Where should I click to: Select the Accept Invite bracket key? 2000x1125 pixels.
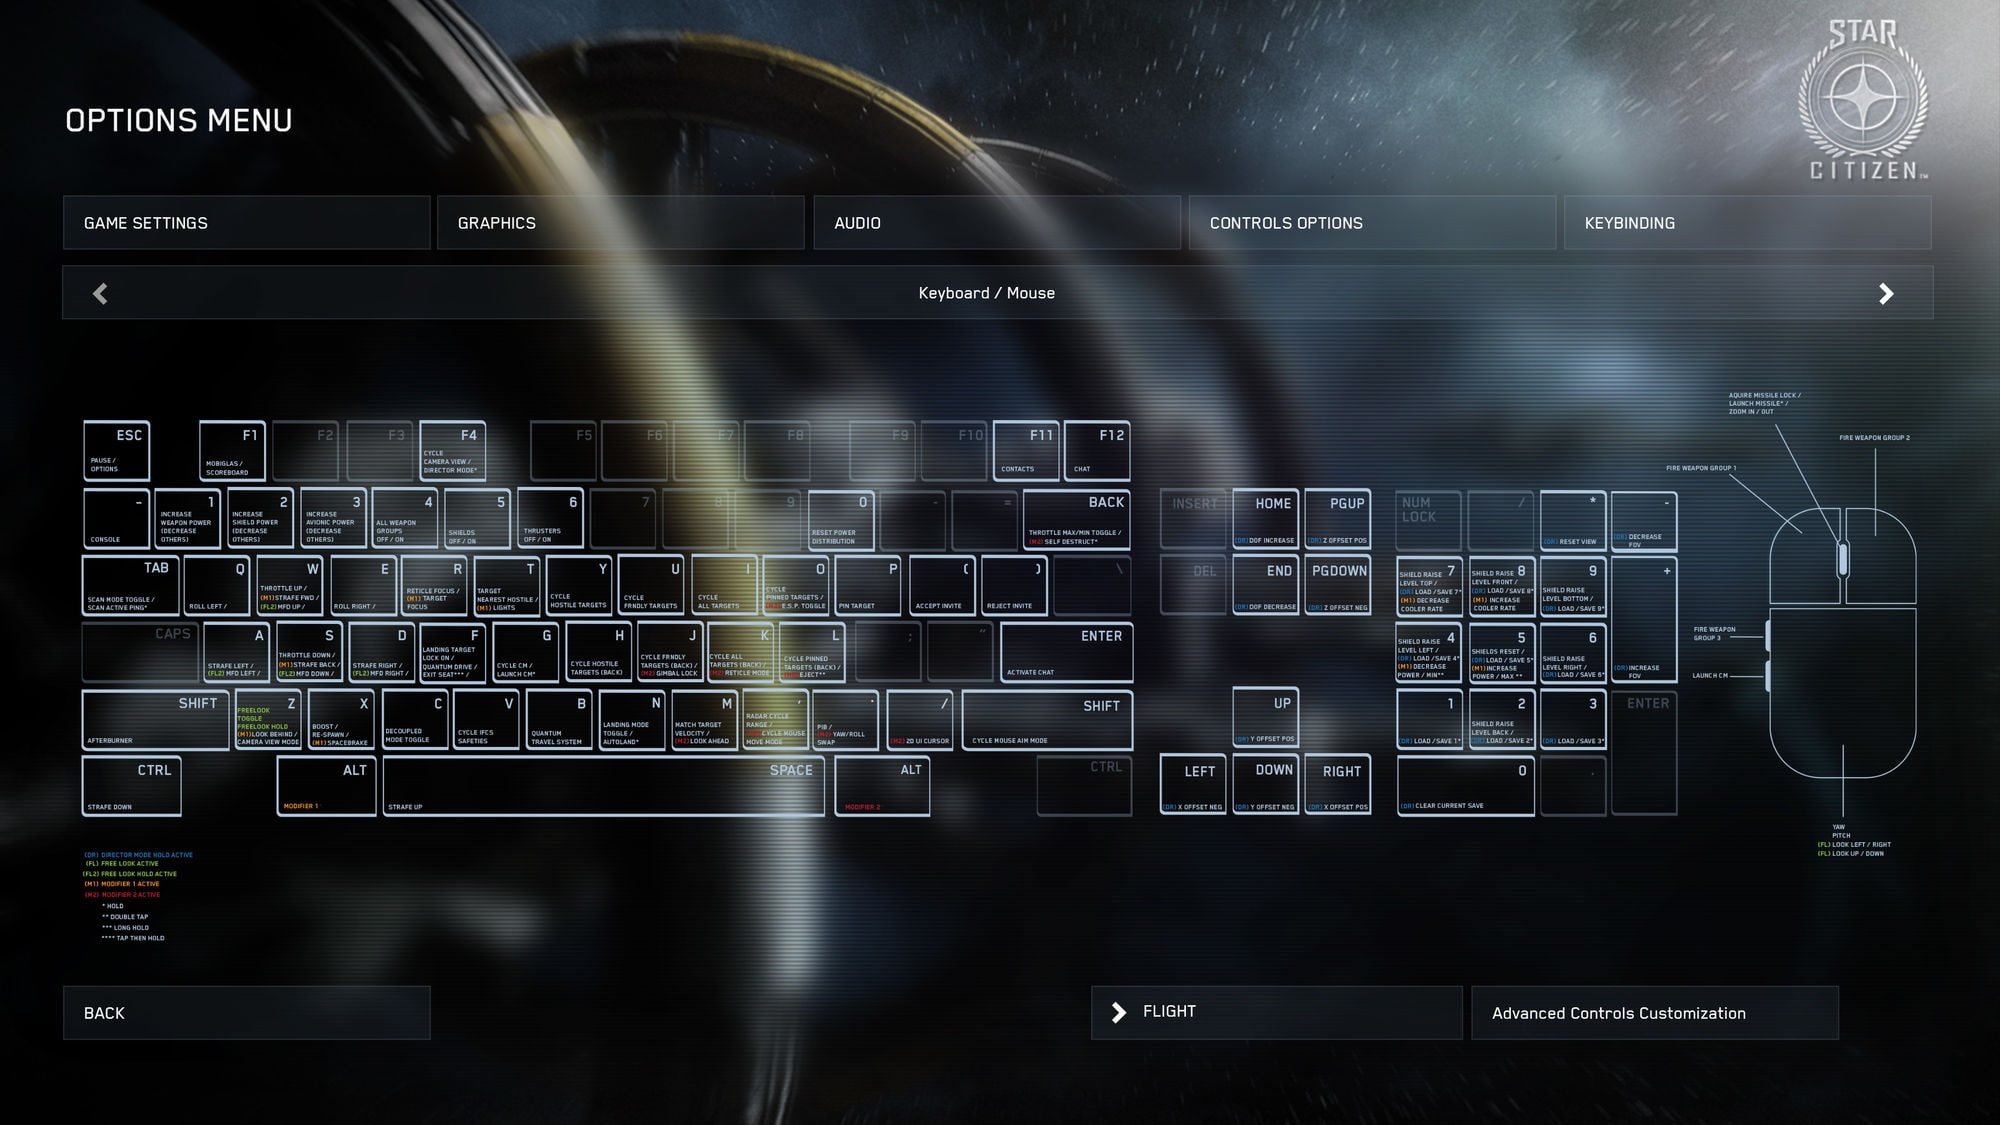click(x=942, y=585)
